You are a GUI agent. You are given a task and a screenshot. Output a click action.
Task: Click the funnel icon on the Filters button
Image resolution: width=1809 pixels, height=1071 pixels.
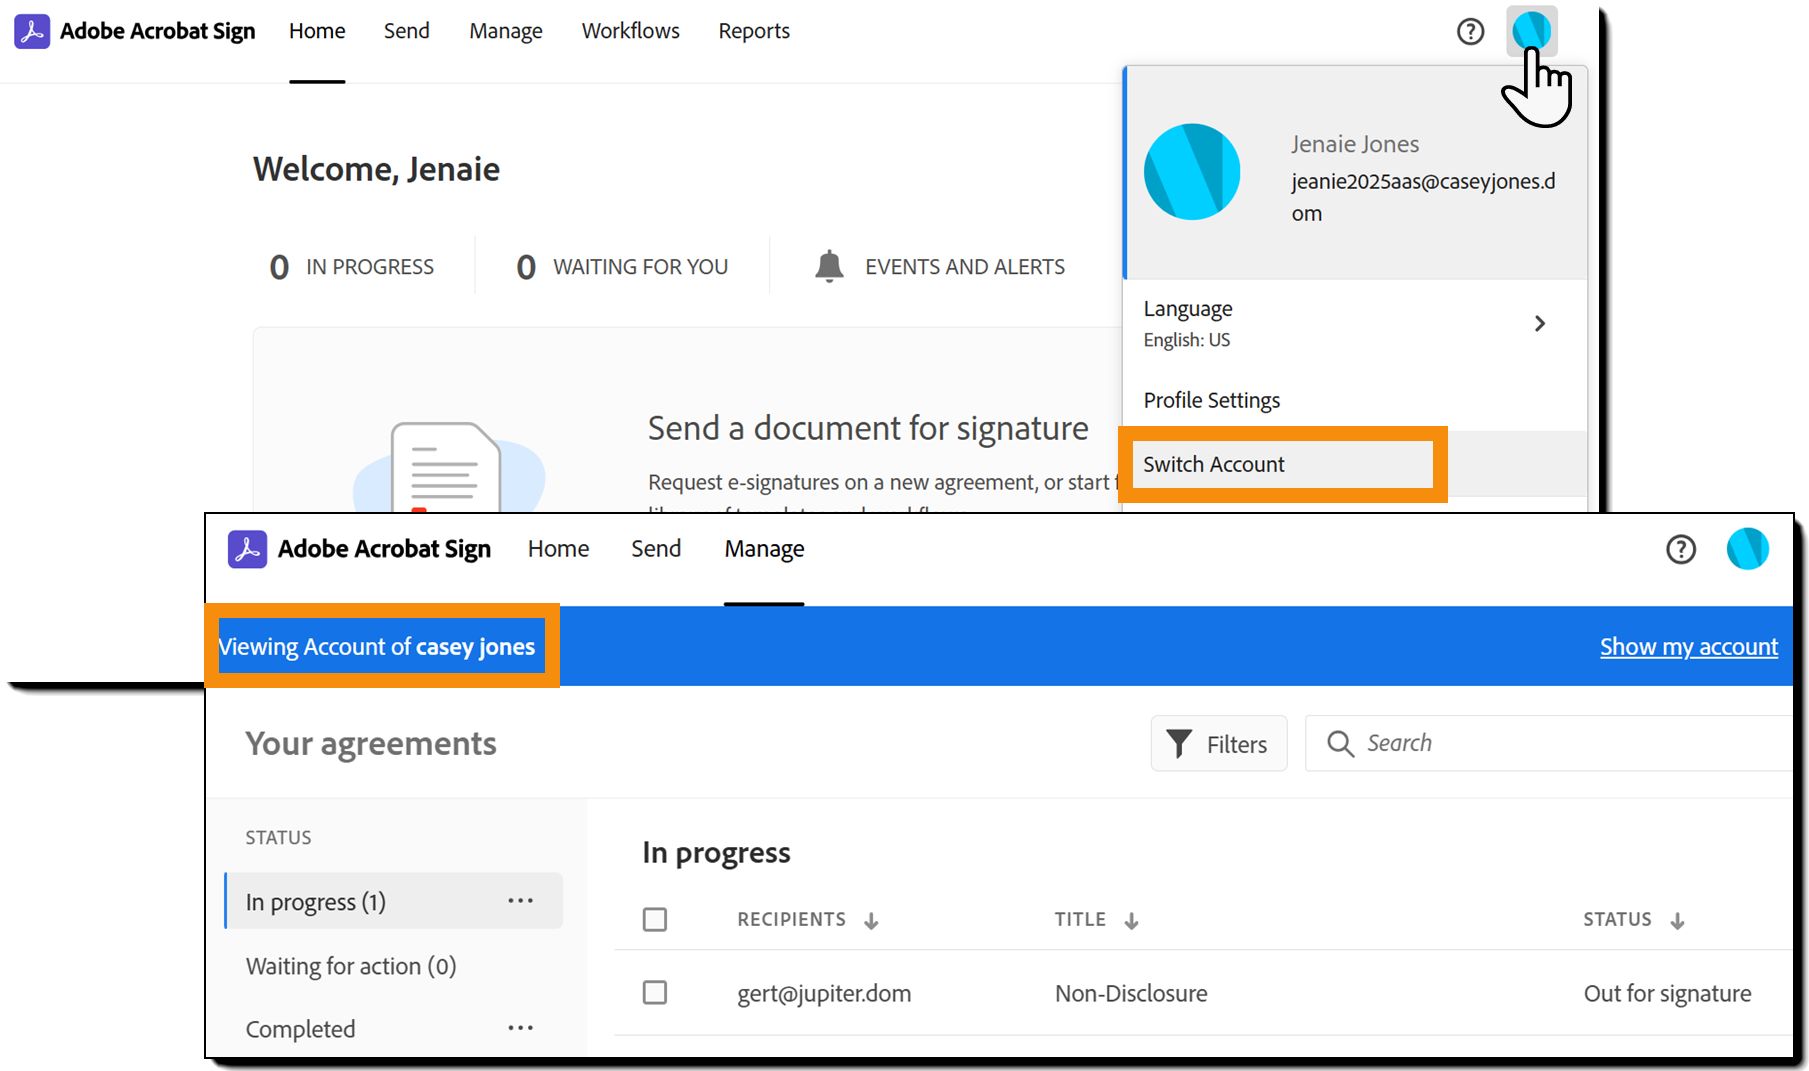pyautogui.click(x=1179, y=744)
